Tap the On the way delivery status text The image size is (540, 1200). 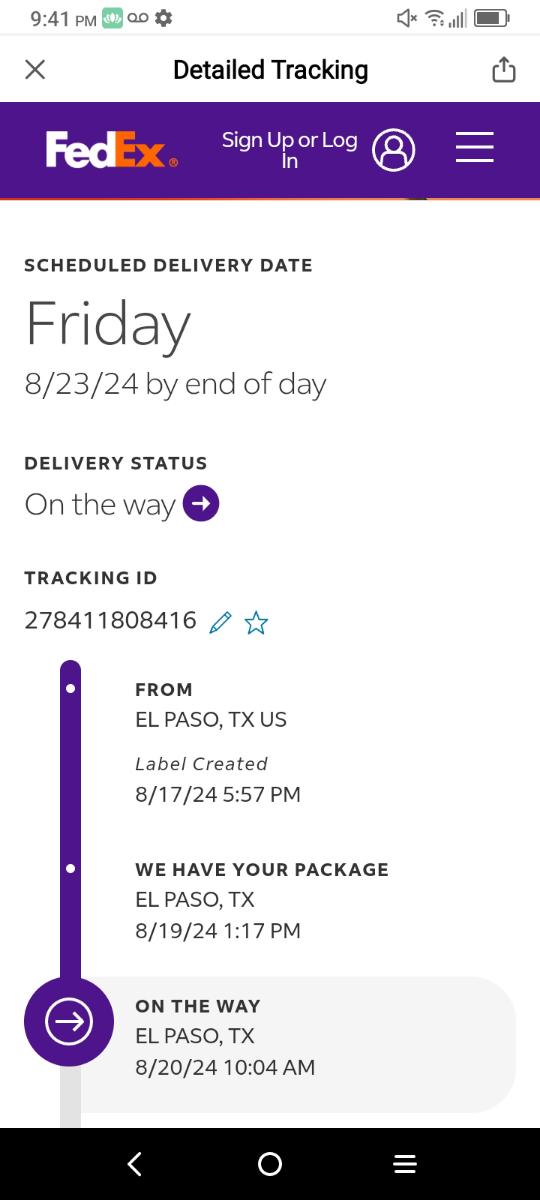tap(100, 505)
